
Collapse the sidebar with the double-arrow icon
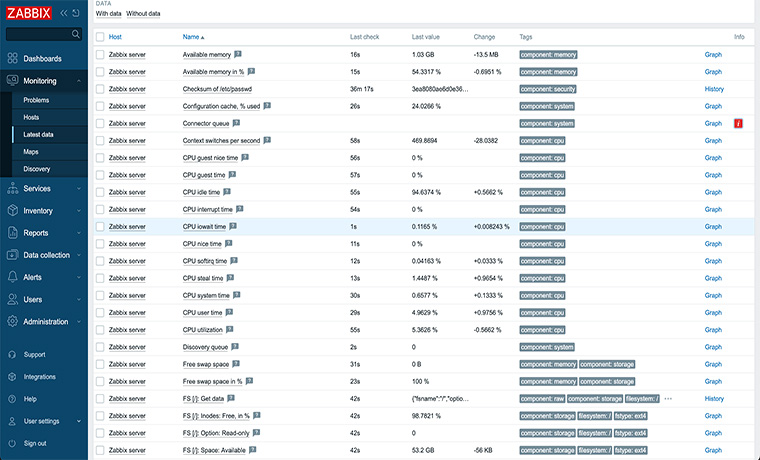(64, 13)
